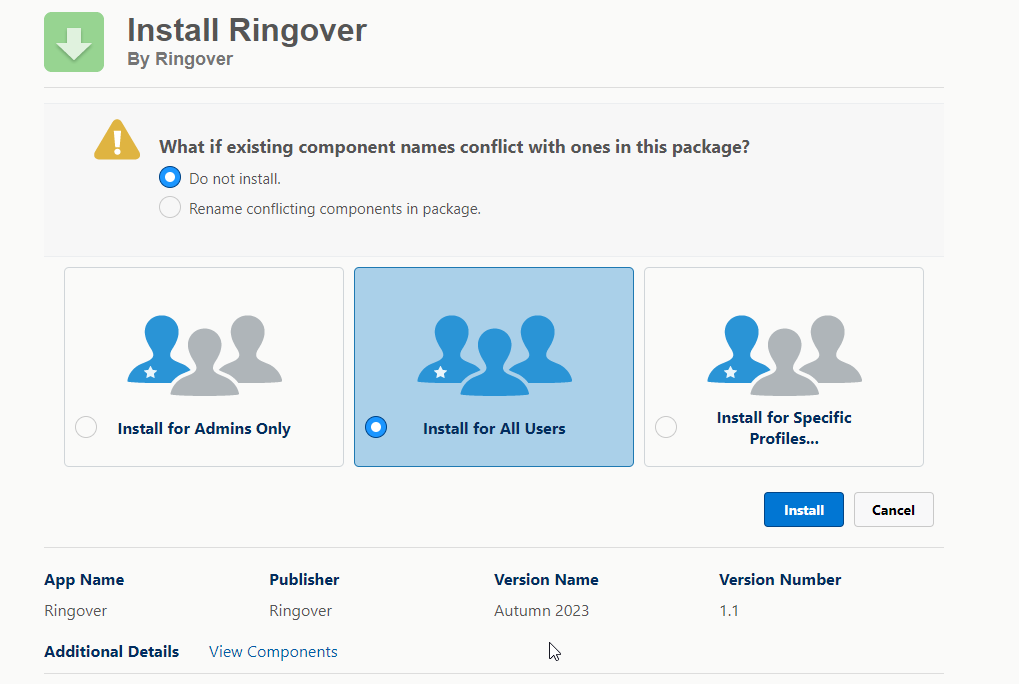Open the View Components link
The width and height of the screenshot is (1019, 684).
click(272, 651)
